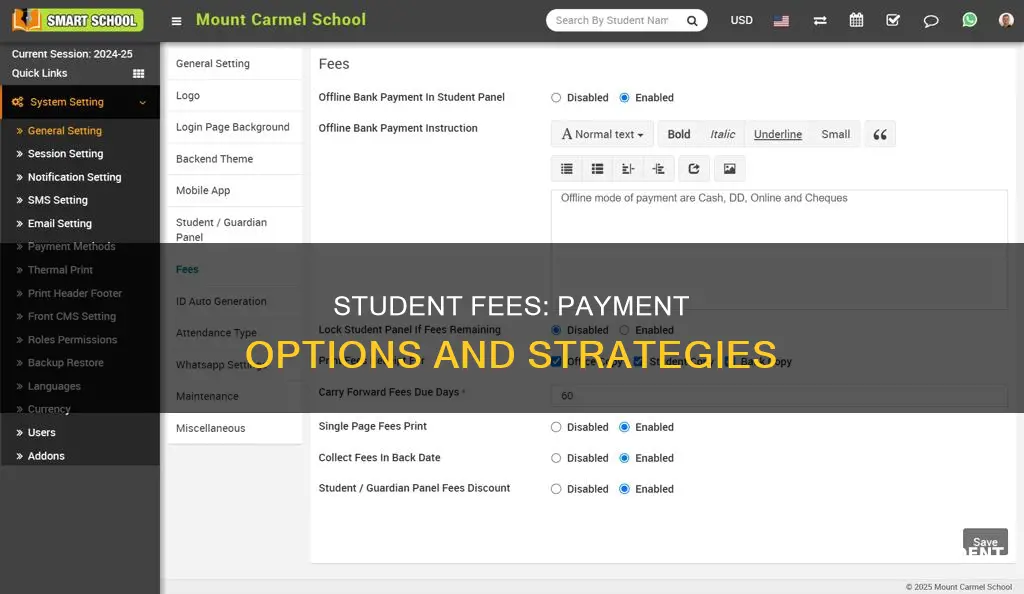This screenshot has width=1024, height=594.
Task: Click into the payment instruction text area
Action: click(x=778, y=249)
